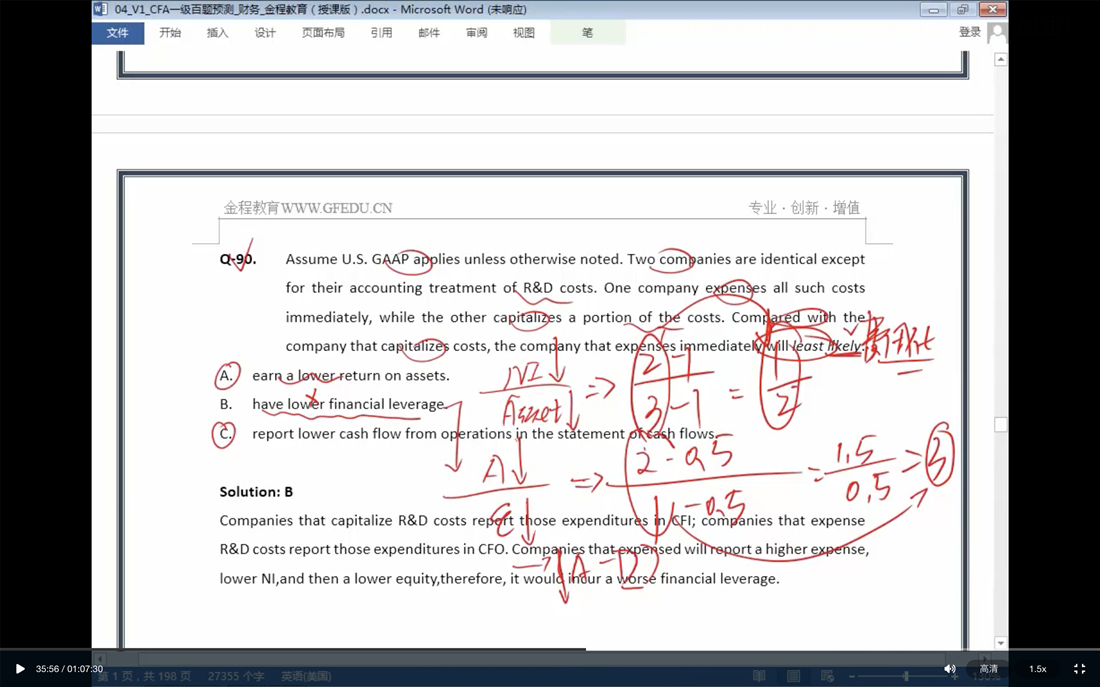The width and height of the screenshot is (1100, 687).
Task: Seek on the video progress bar
Action: [x=550, y=649]
